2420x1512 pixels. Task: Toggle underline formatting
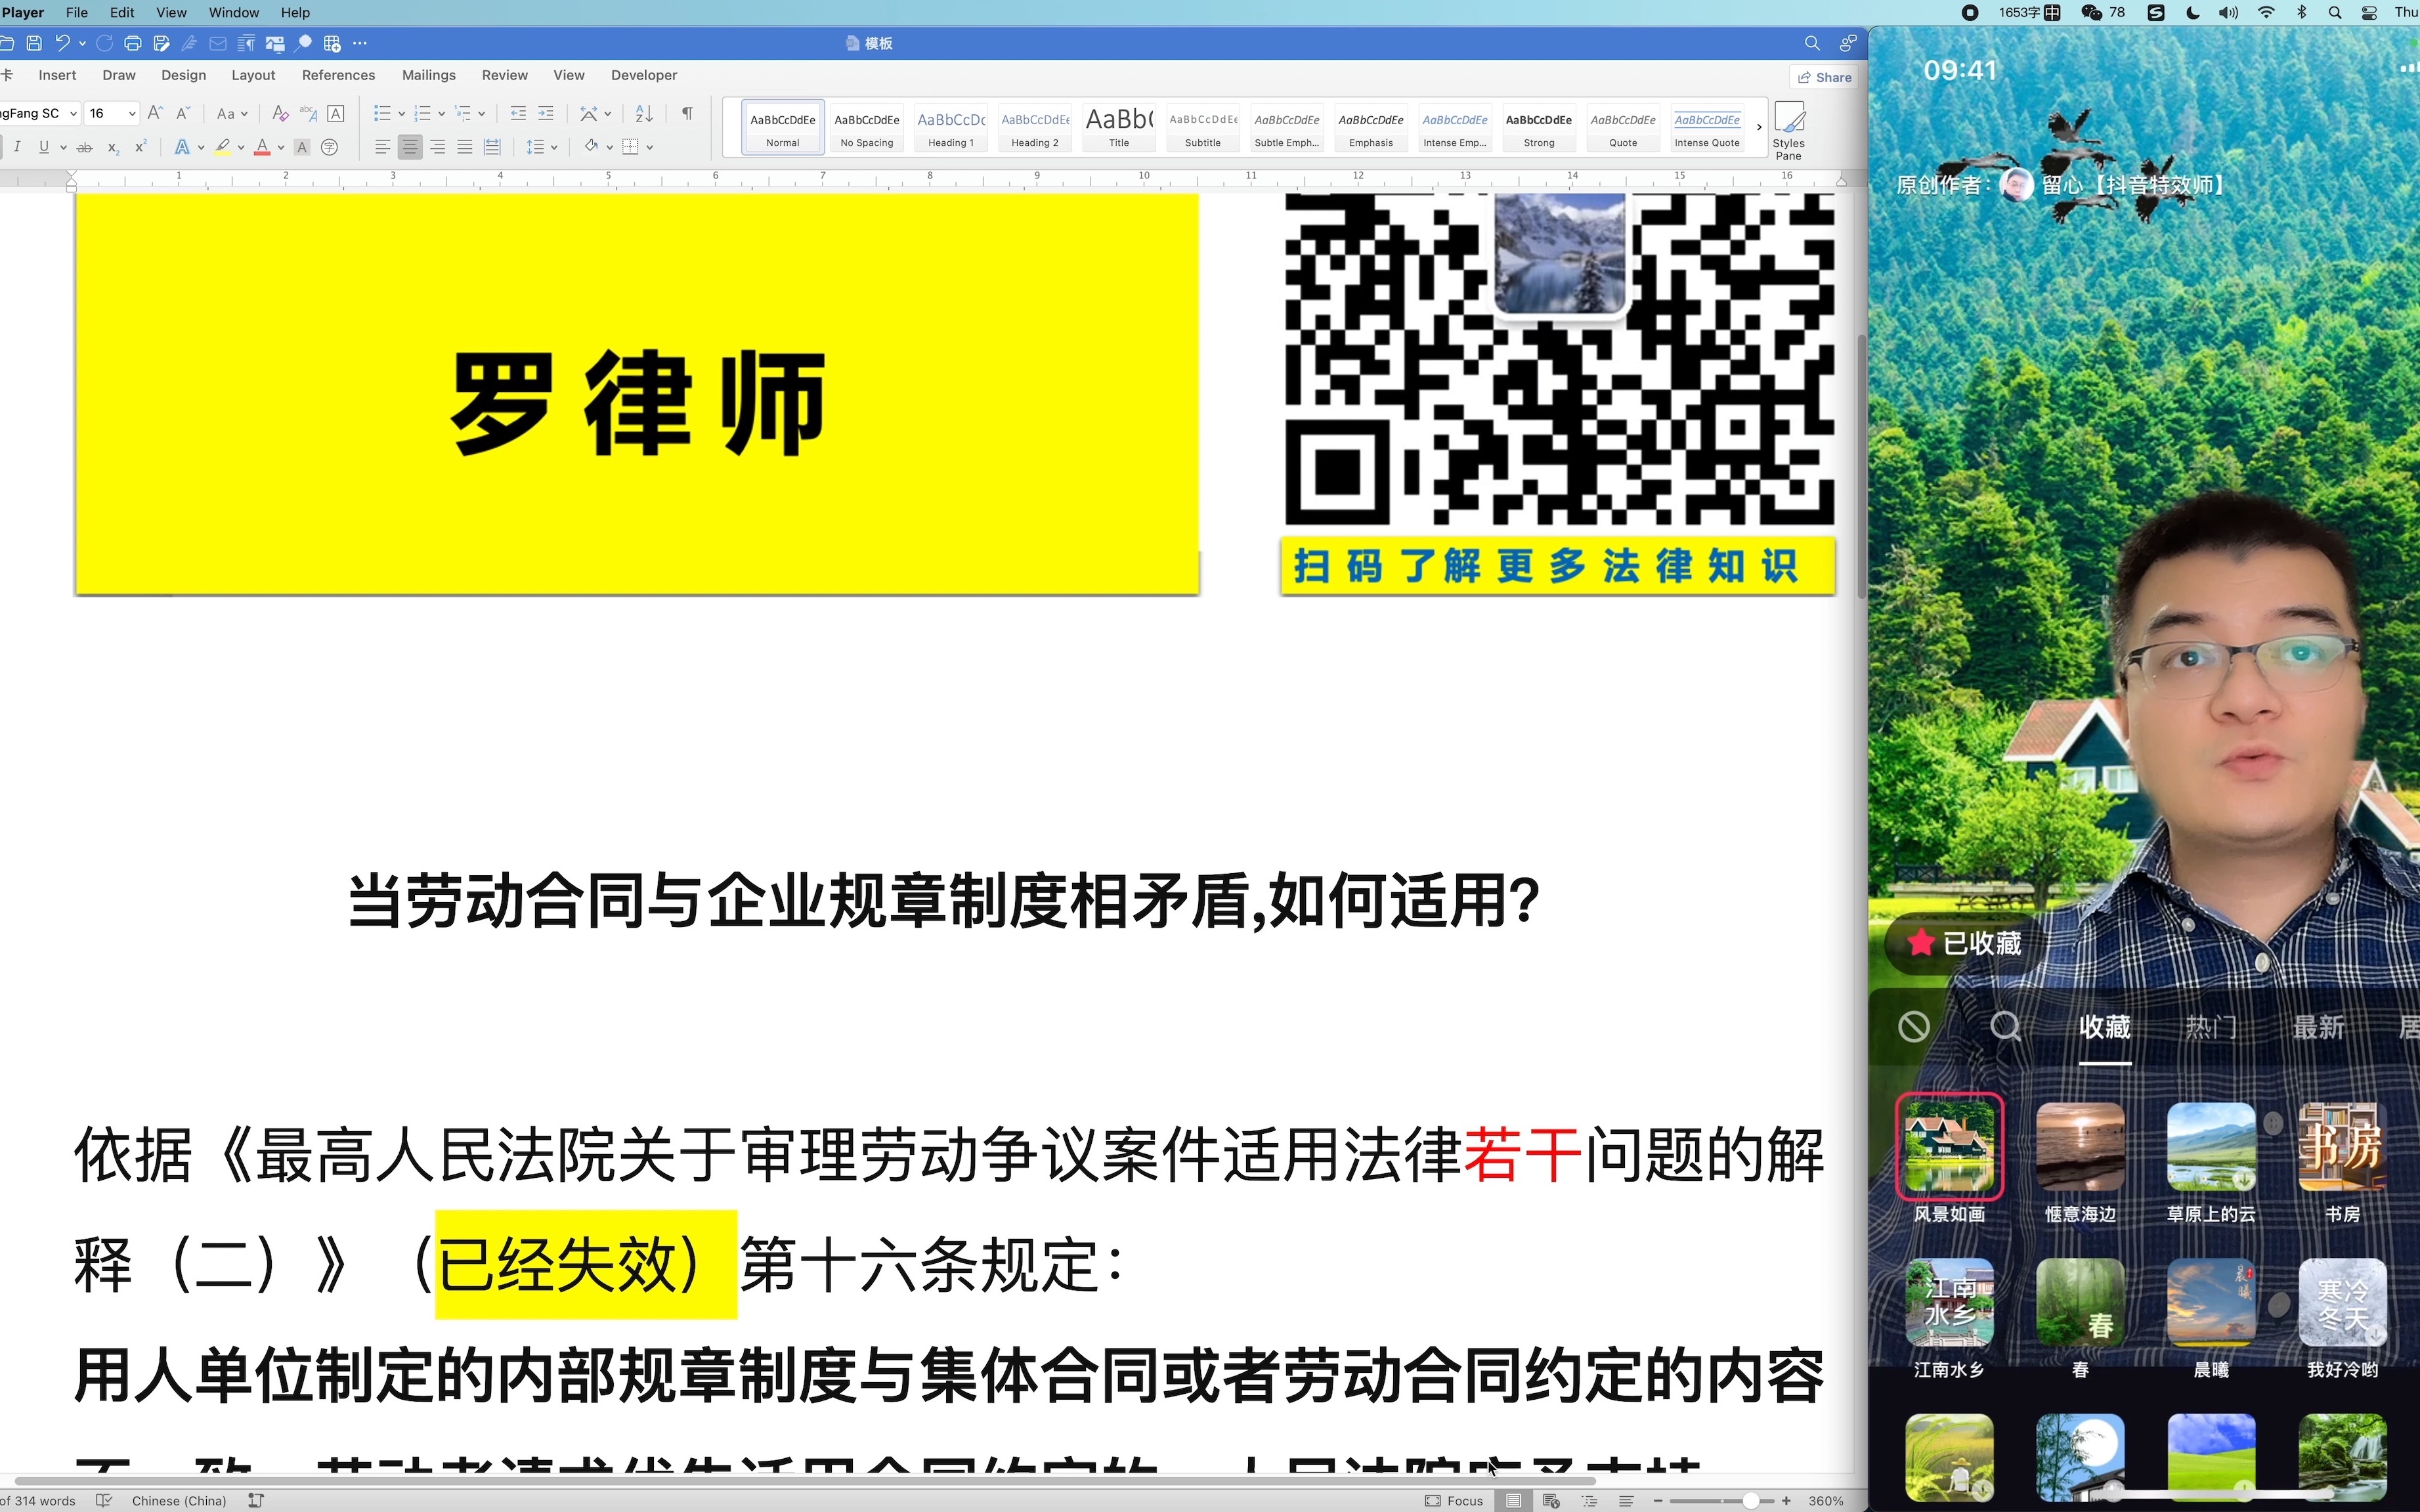coord(44,147)
